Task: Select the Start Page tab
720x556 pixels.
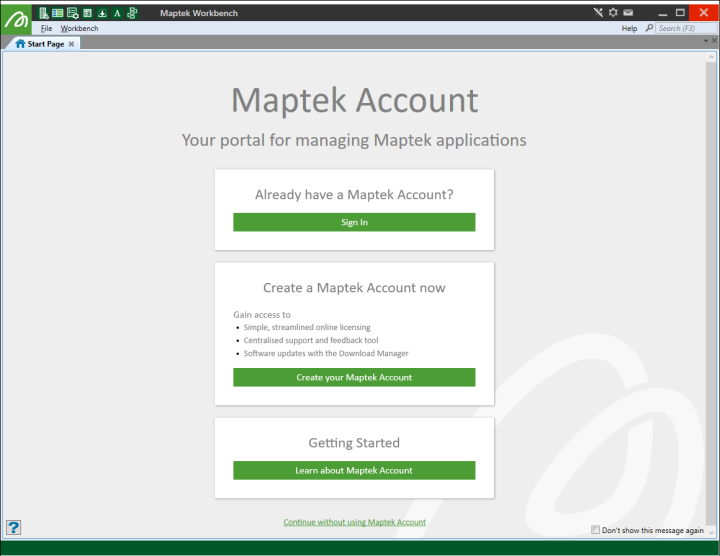Action: tap(45, 44)
